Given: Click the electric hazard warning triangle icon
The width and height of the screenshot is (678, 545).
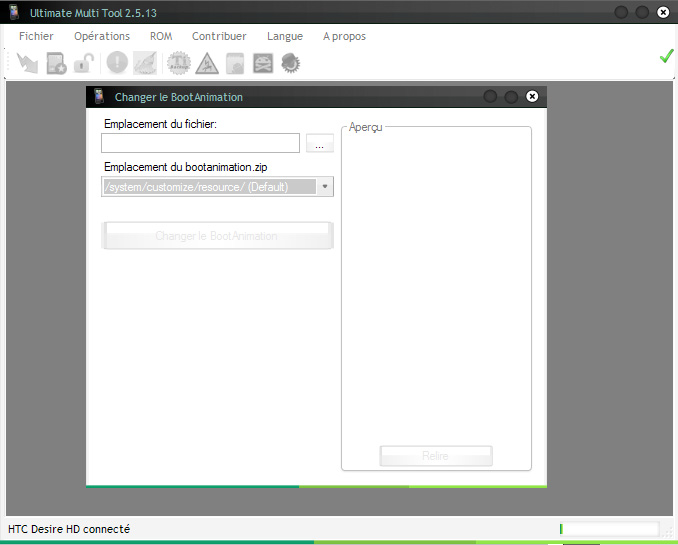Looking at the screenshot, I should 207,63.
